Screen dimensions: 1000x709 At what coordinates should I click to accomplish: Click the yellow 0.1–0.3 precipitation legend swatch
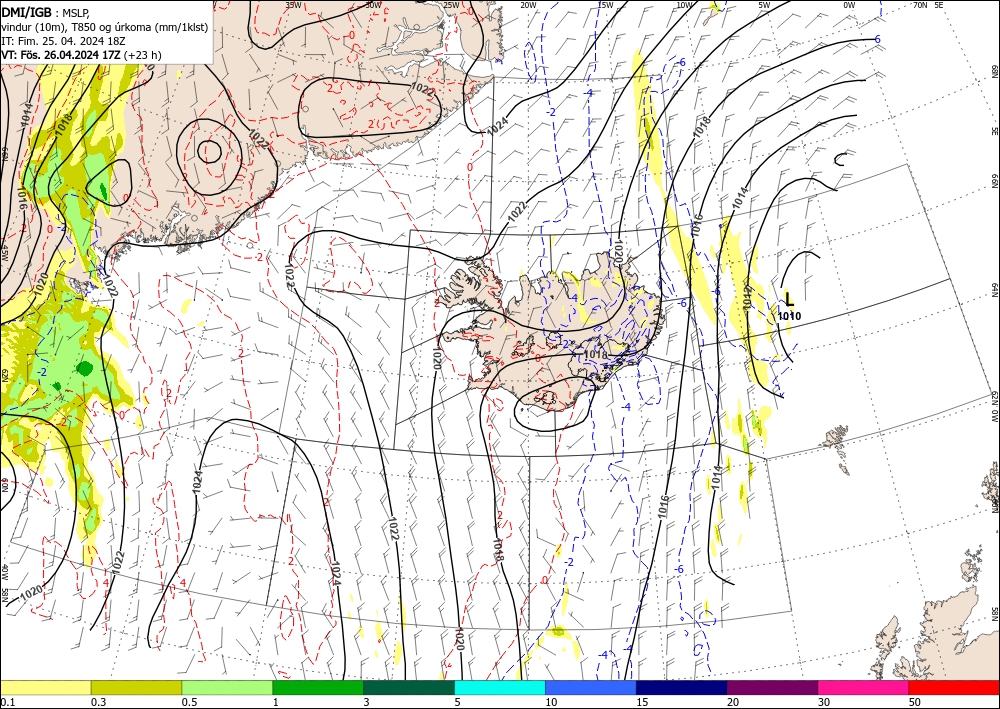coord(45,687)
